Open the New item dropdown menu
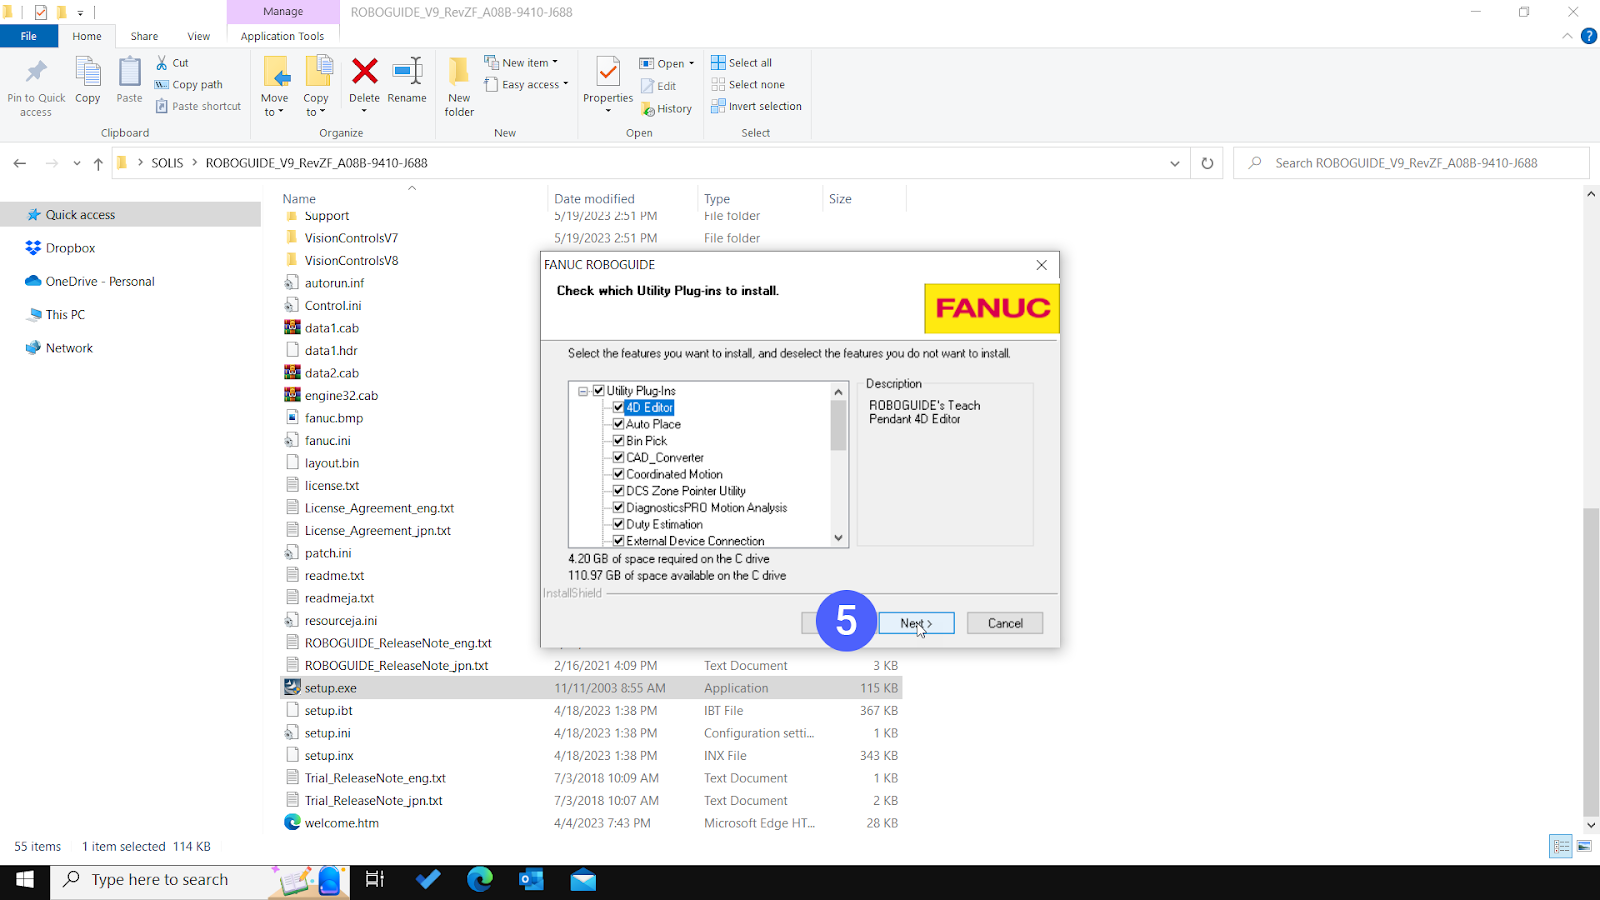Screen dimensions: 1600x900 pos(524,61)
